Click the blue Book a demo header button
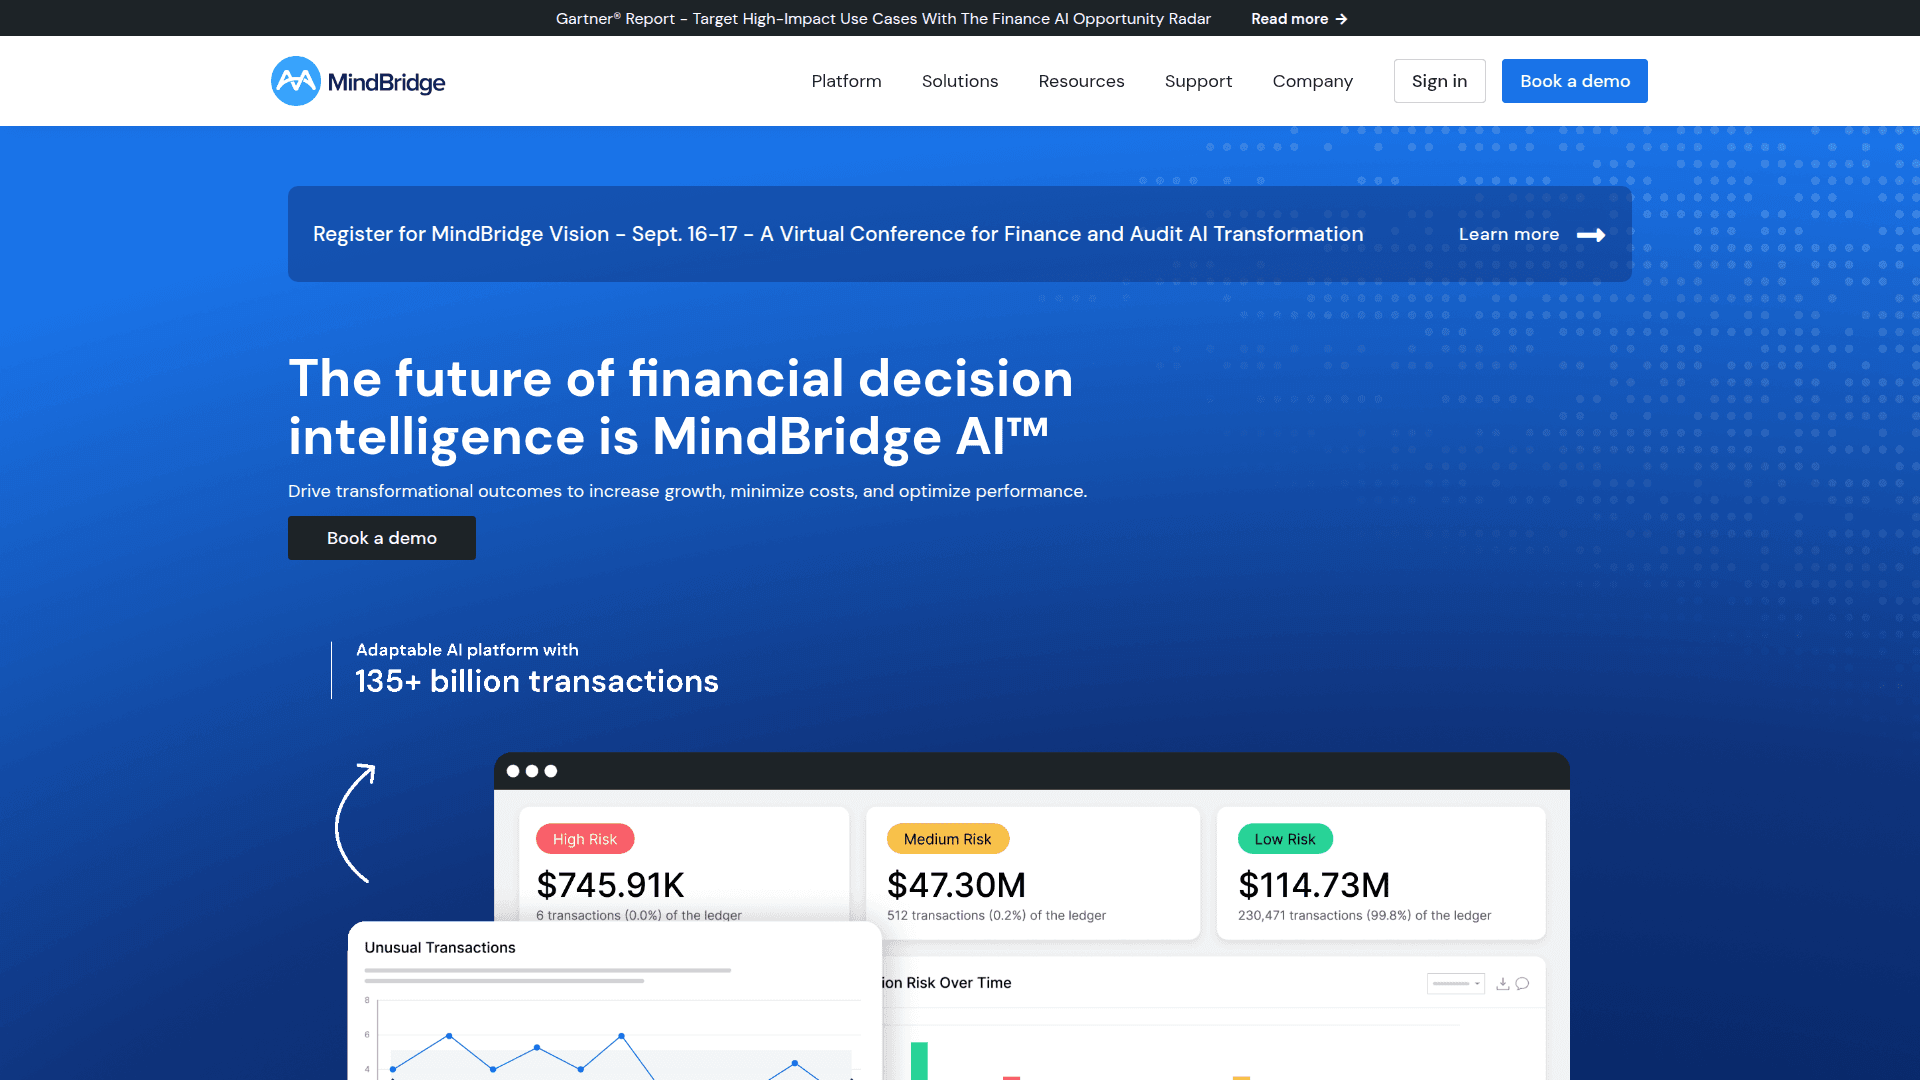Image resolution: width=1920 pixels, height=1080 pixels. click(1574, 81)
